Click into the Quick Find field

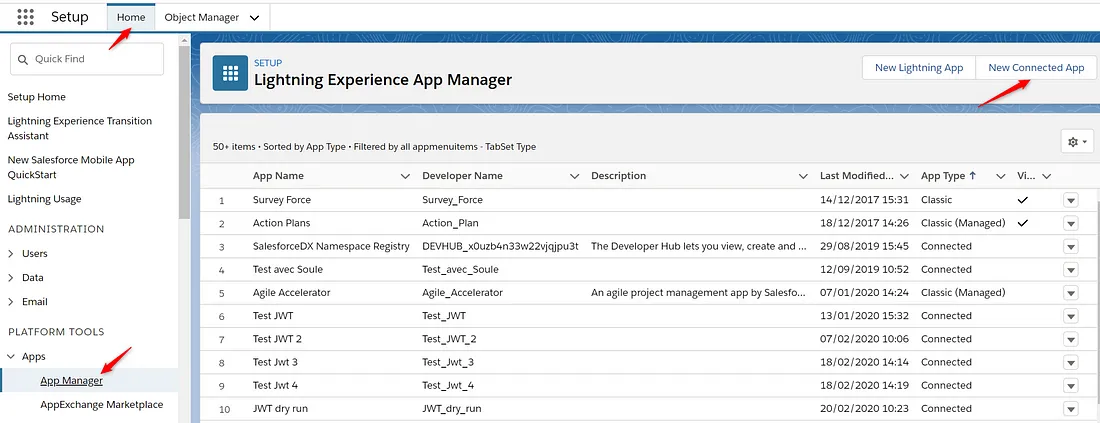[87, 60]
